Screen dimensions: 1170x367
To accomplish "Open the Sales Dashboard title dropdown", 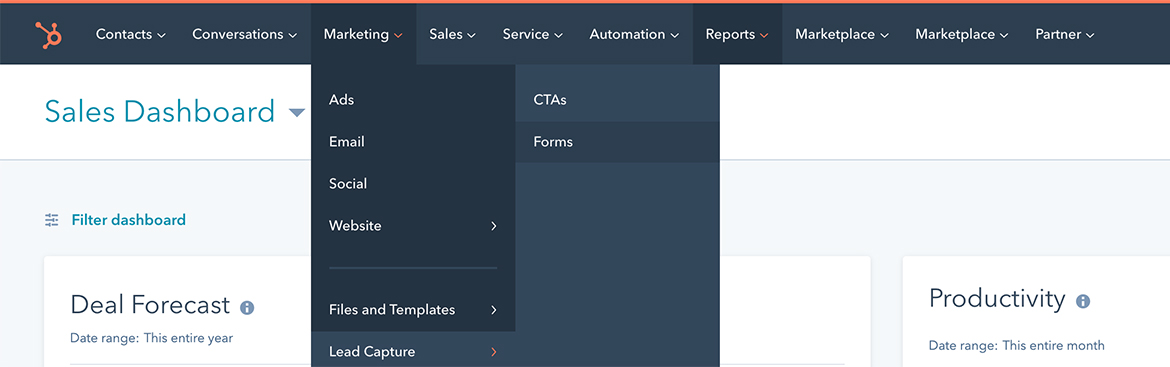I will (297, 113).
